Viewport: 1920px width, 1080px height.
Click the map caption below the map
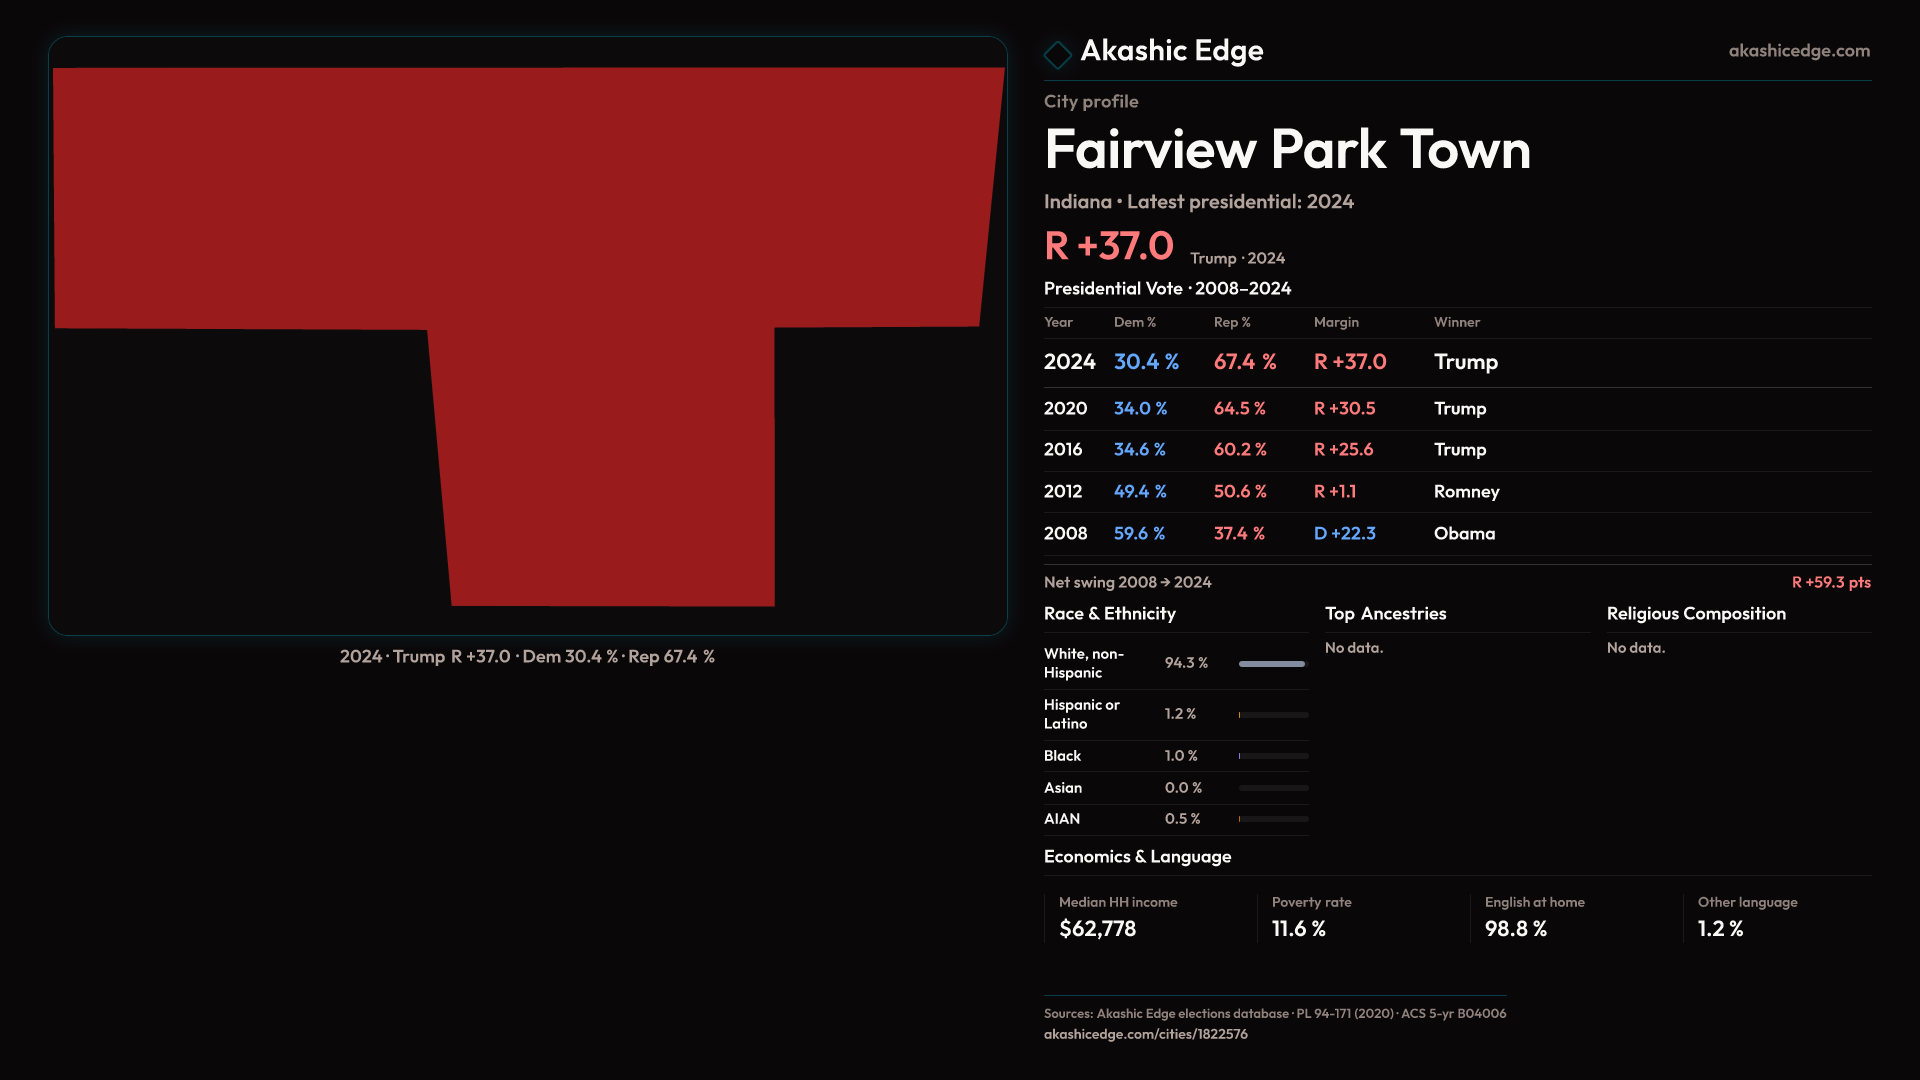point(527,657)
